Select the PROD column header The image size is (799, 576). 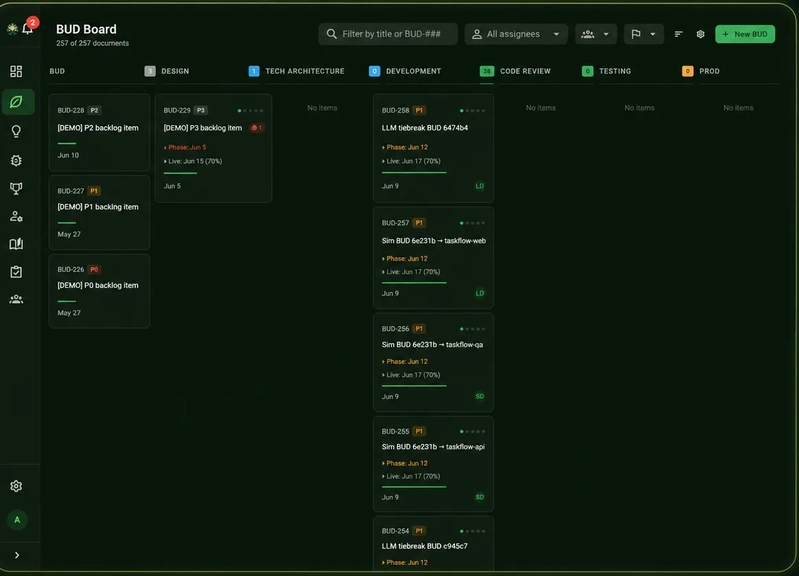pyautogui.click(x=709, y=71)
